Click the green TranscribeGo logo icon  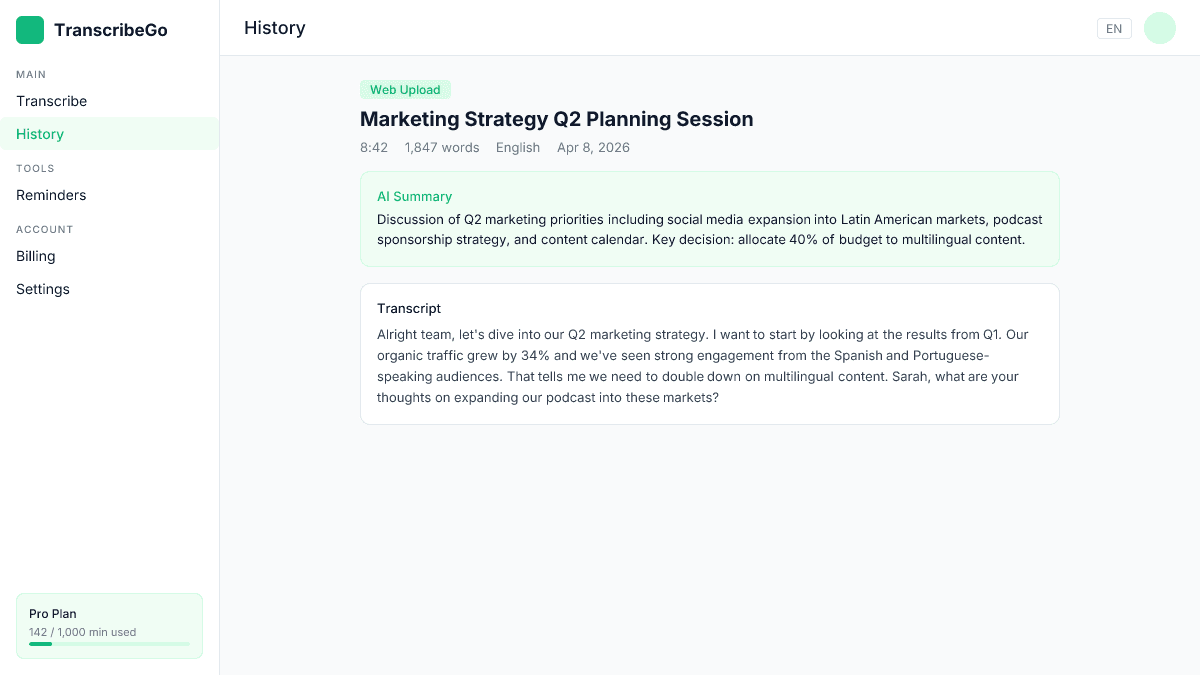tap(30, 30)
